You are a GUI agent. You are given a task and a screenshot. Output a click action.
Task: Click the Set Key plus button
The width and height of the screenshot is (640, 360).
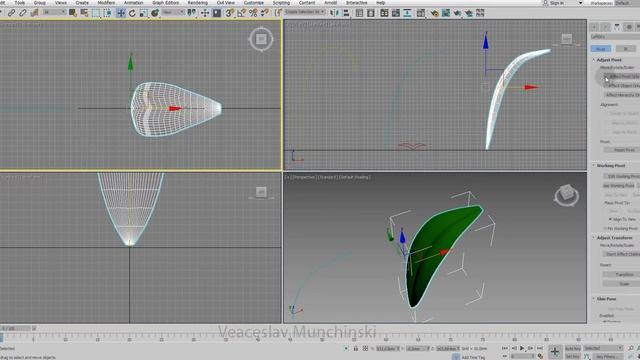[x=554, y=351]
